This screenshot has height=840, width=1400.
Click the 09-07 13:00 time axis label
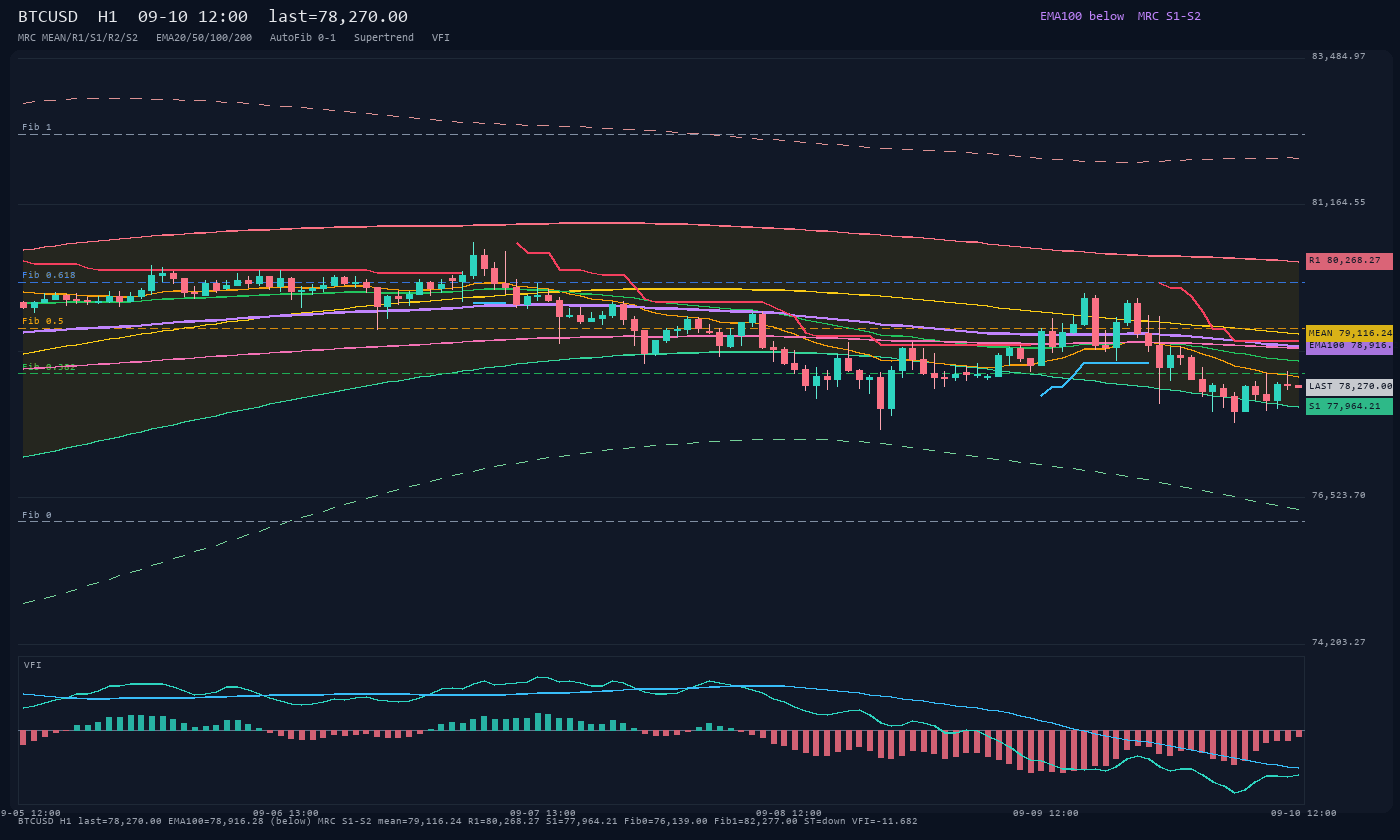click(543, 813)
